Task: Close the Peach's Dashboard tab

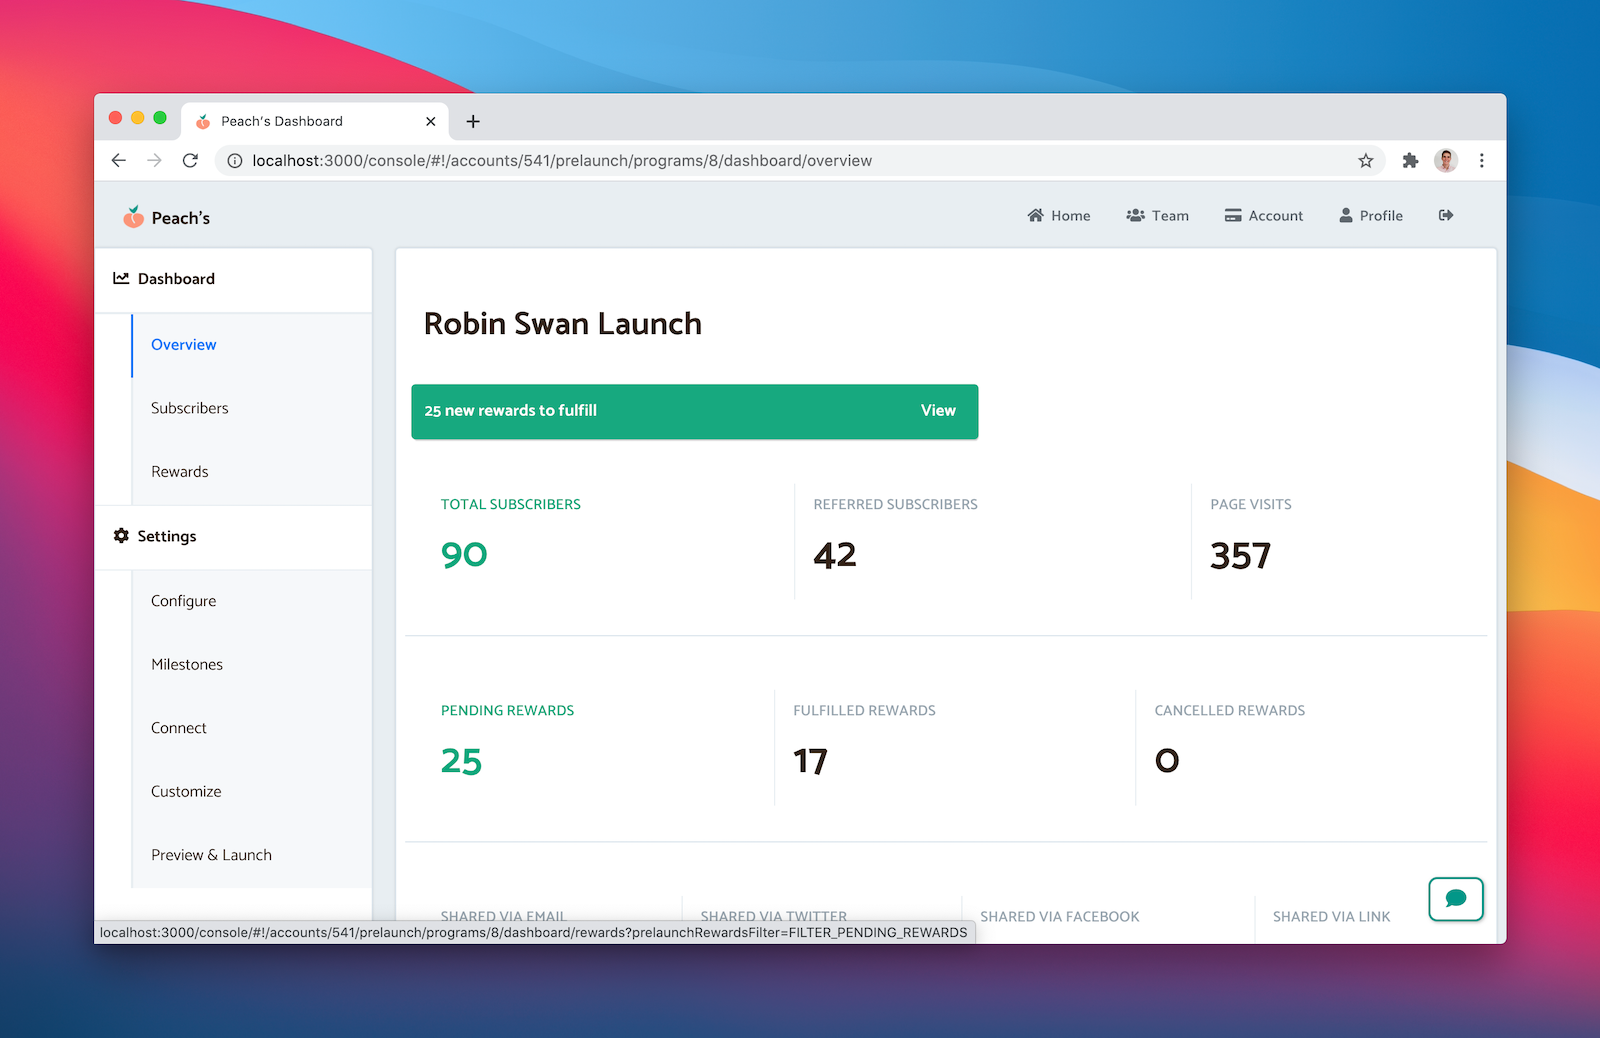Action: (431, 121)
